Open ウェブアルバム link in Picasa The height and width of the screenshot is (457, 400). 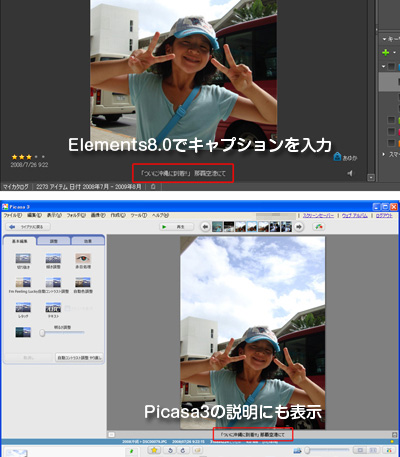tap(355, 216)
